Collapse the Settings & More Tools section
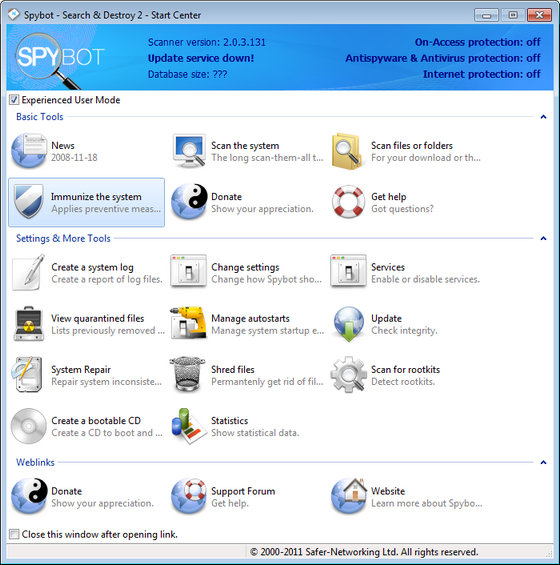 pyautogui.click(x=543, y=238)
